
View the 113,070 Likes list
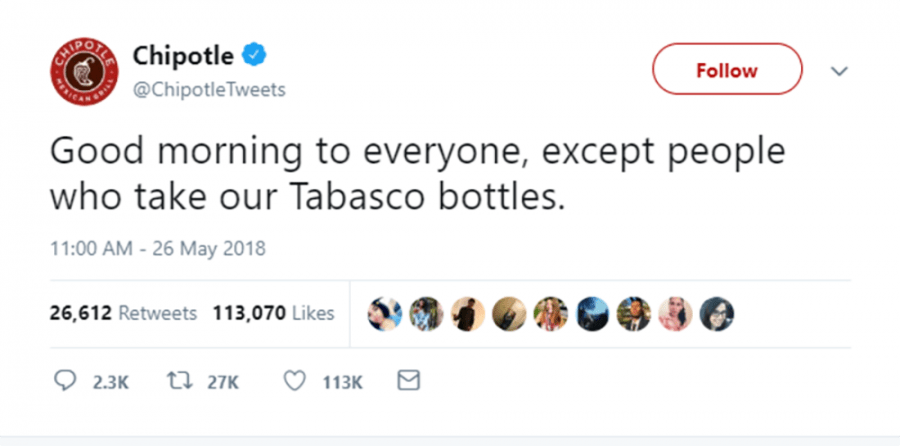(x=273, y=313)
